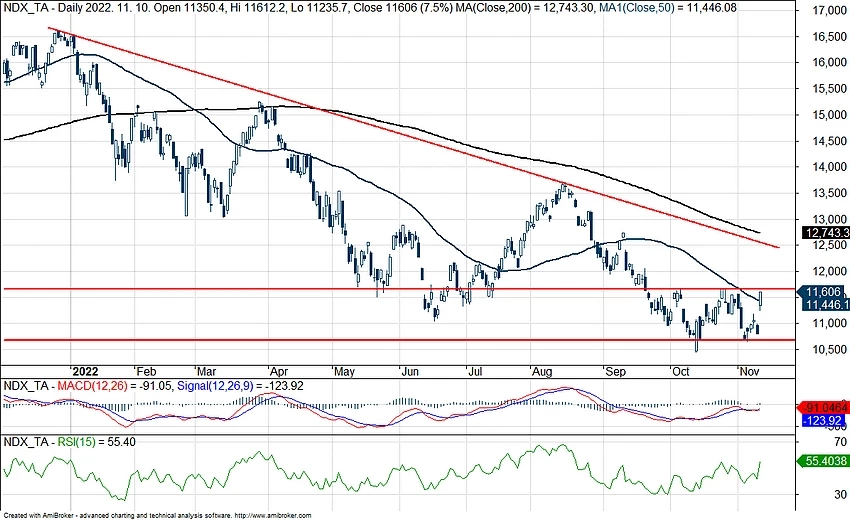Click the Apr month label on time axis
850x520 pixels.
point(279,371)
